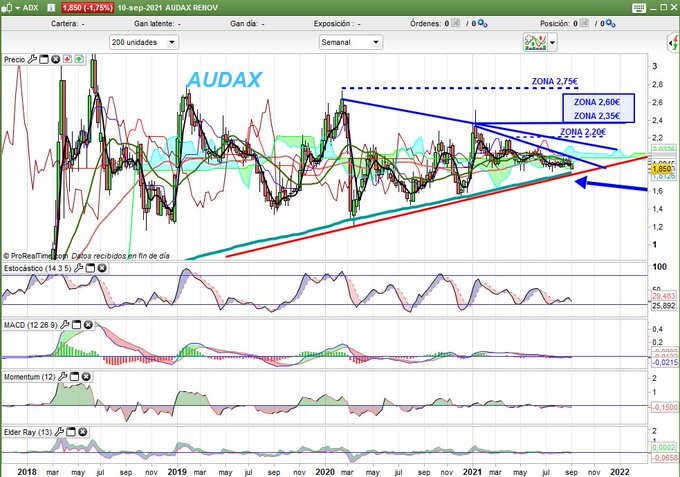Image resolution: width=680 pixels, height=477 pixels.
Task: Click the red plus icon beside Precio
Action: click(67, 59)
